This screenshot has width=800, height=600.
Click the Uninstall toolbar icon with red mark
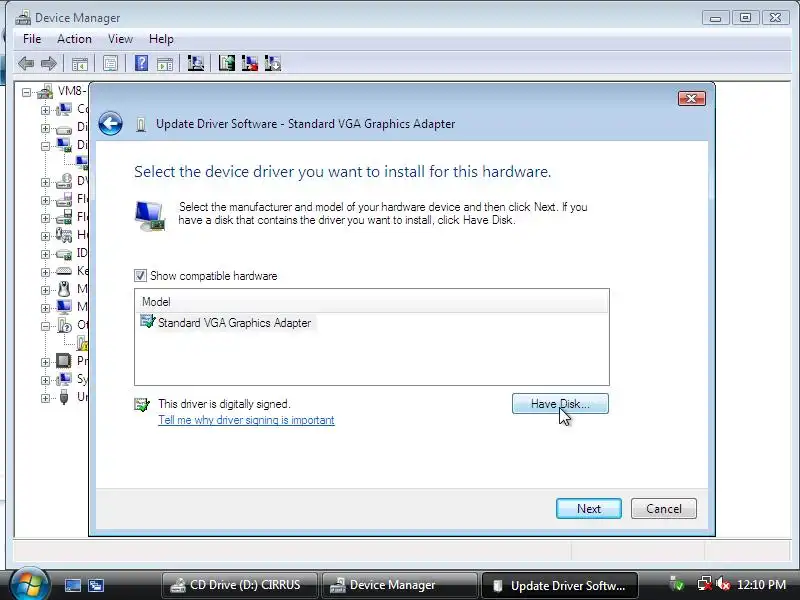click(x=249, y=64)
